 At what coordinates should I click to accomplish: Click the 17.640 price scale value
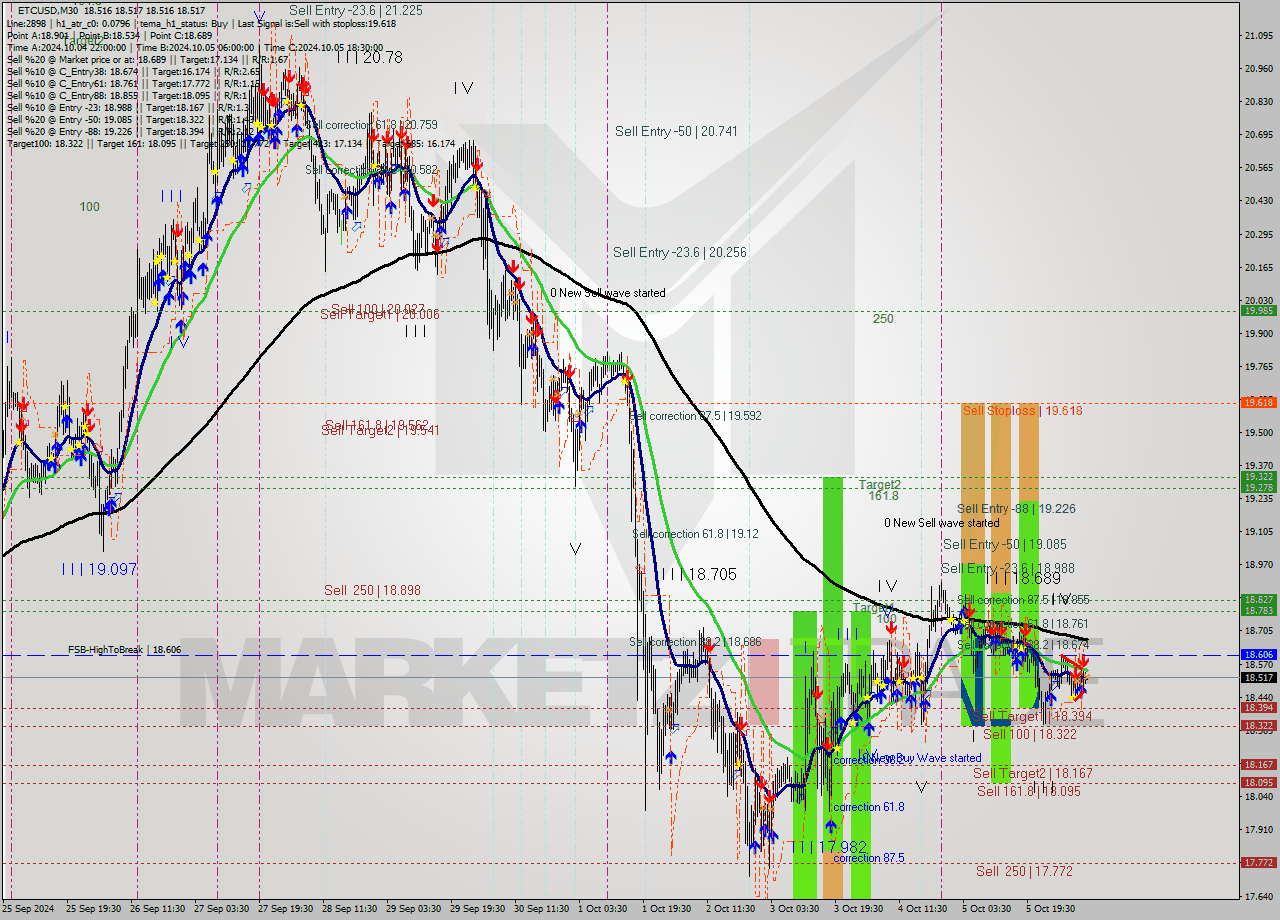tap(1258, 896)
